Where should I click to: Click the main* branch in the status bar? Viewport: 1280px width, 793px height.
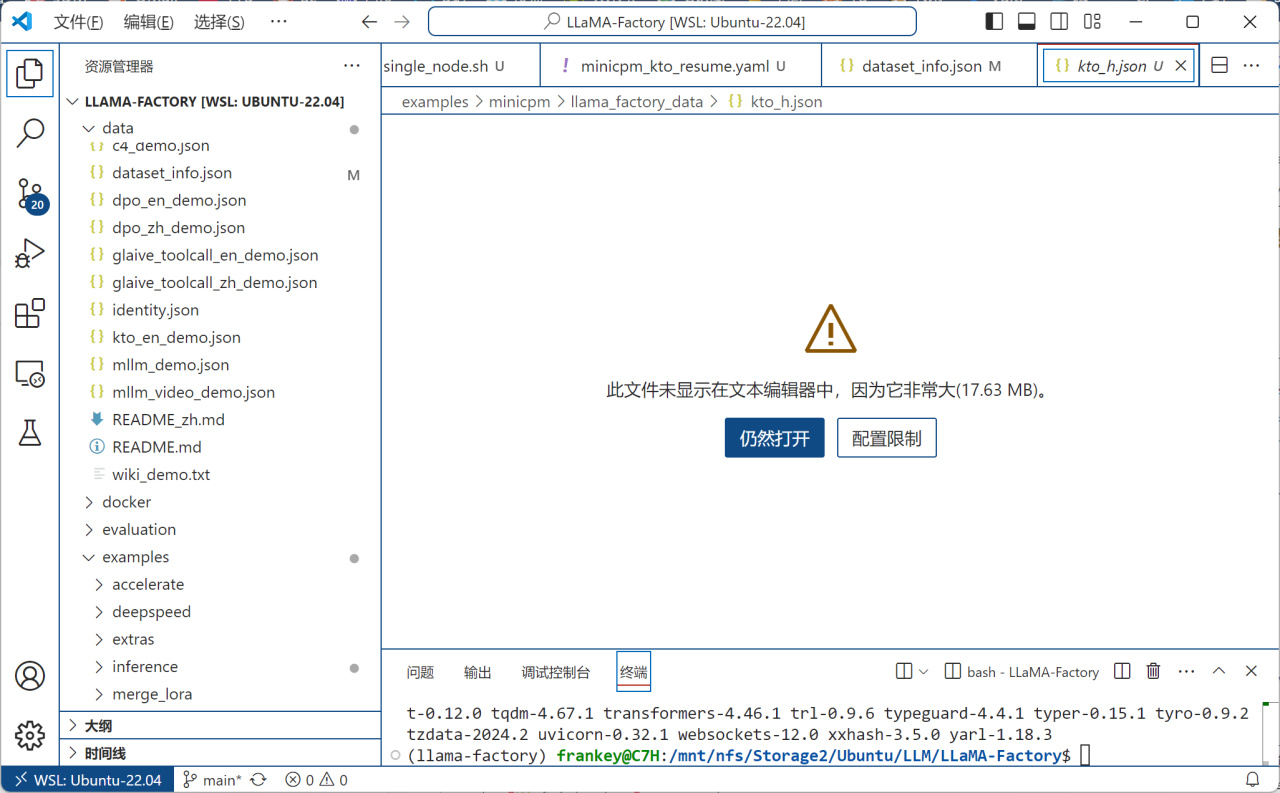(x=212, y=780)
